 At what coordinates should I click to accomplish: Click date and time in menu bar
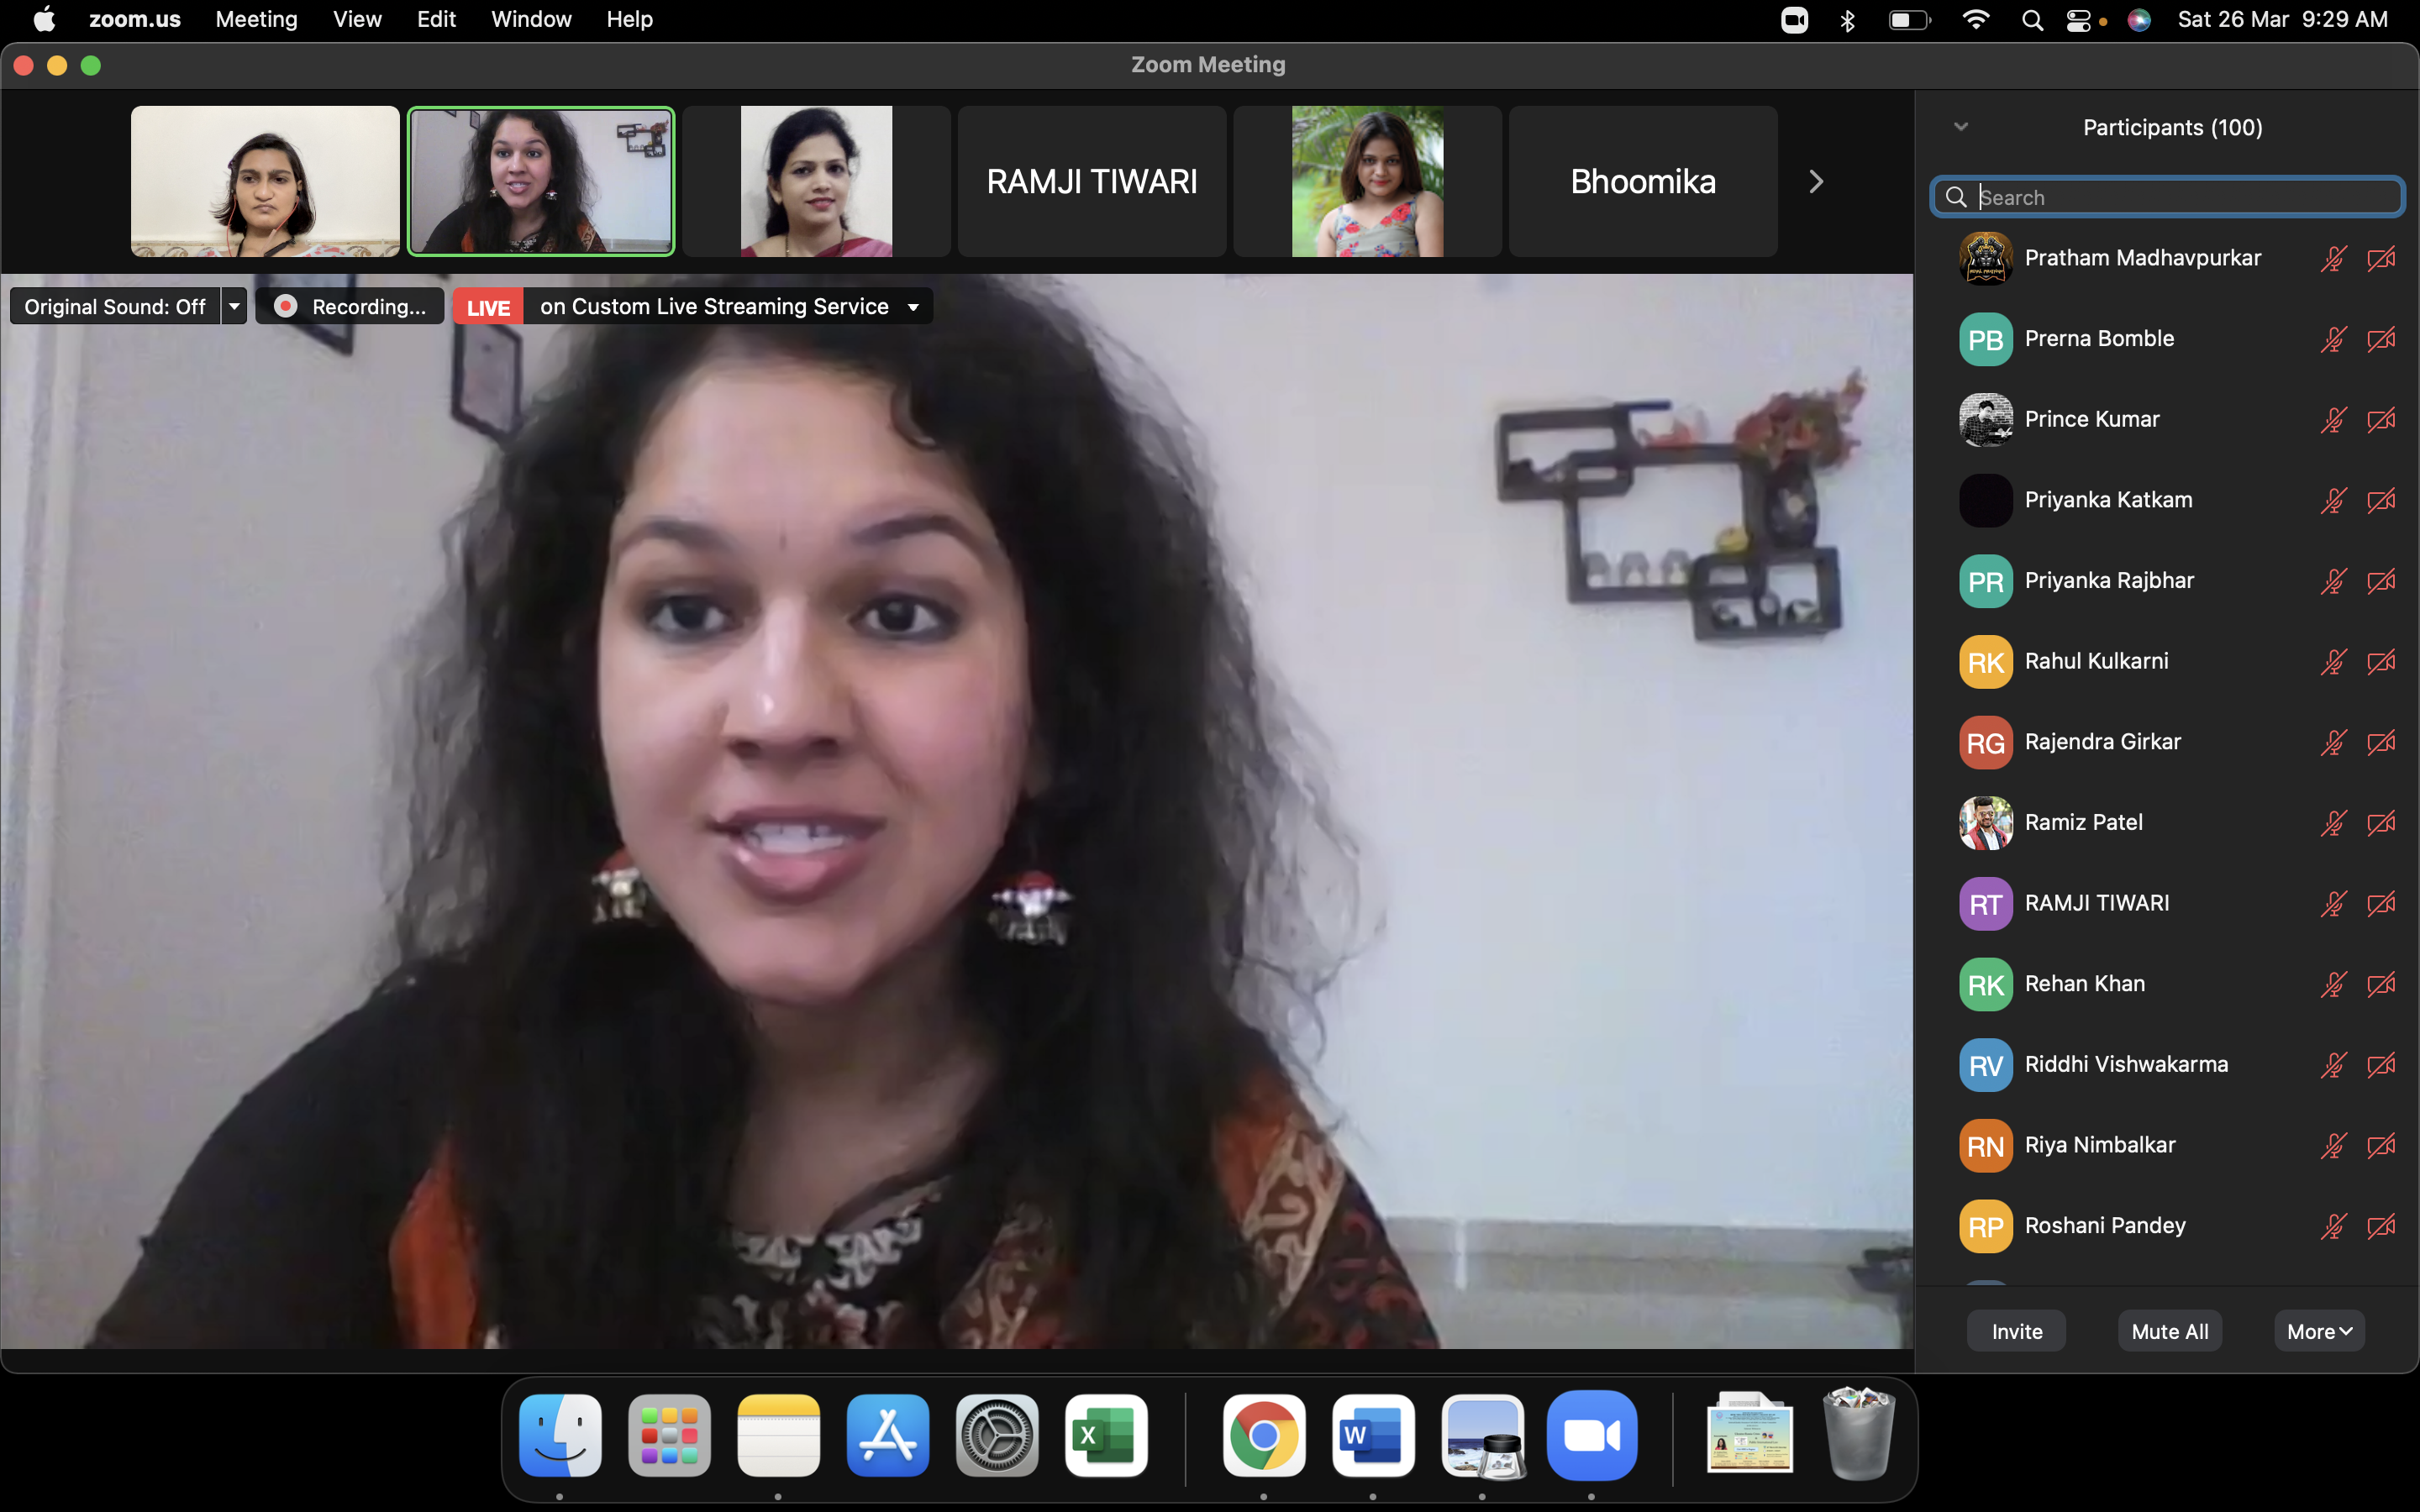click(x=2282, y=20)
